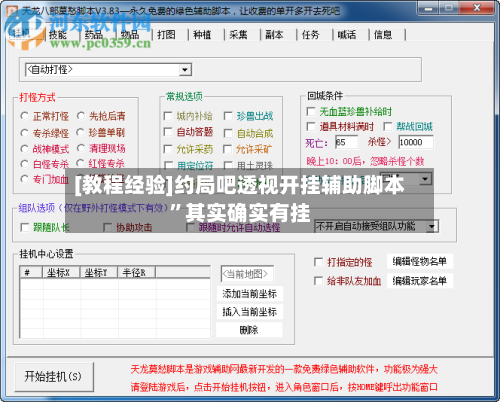Click the 插入当前坐标 button

click(x=249, y=312)
